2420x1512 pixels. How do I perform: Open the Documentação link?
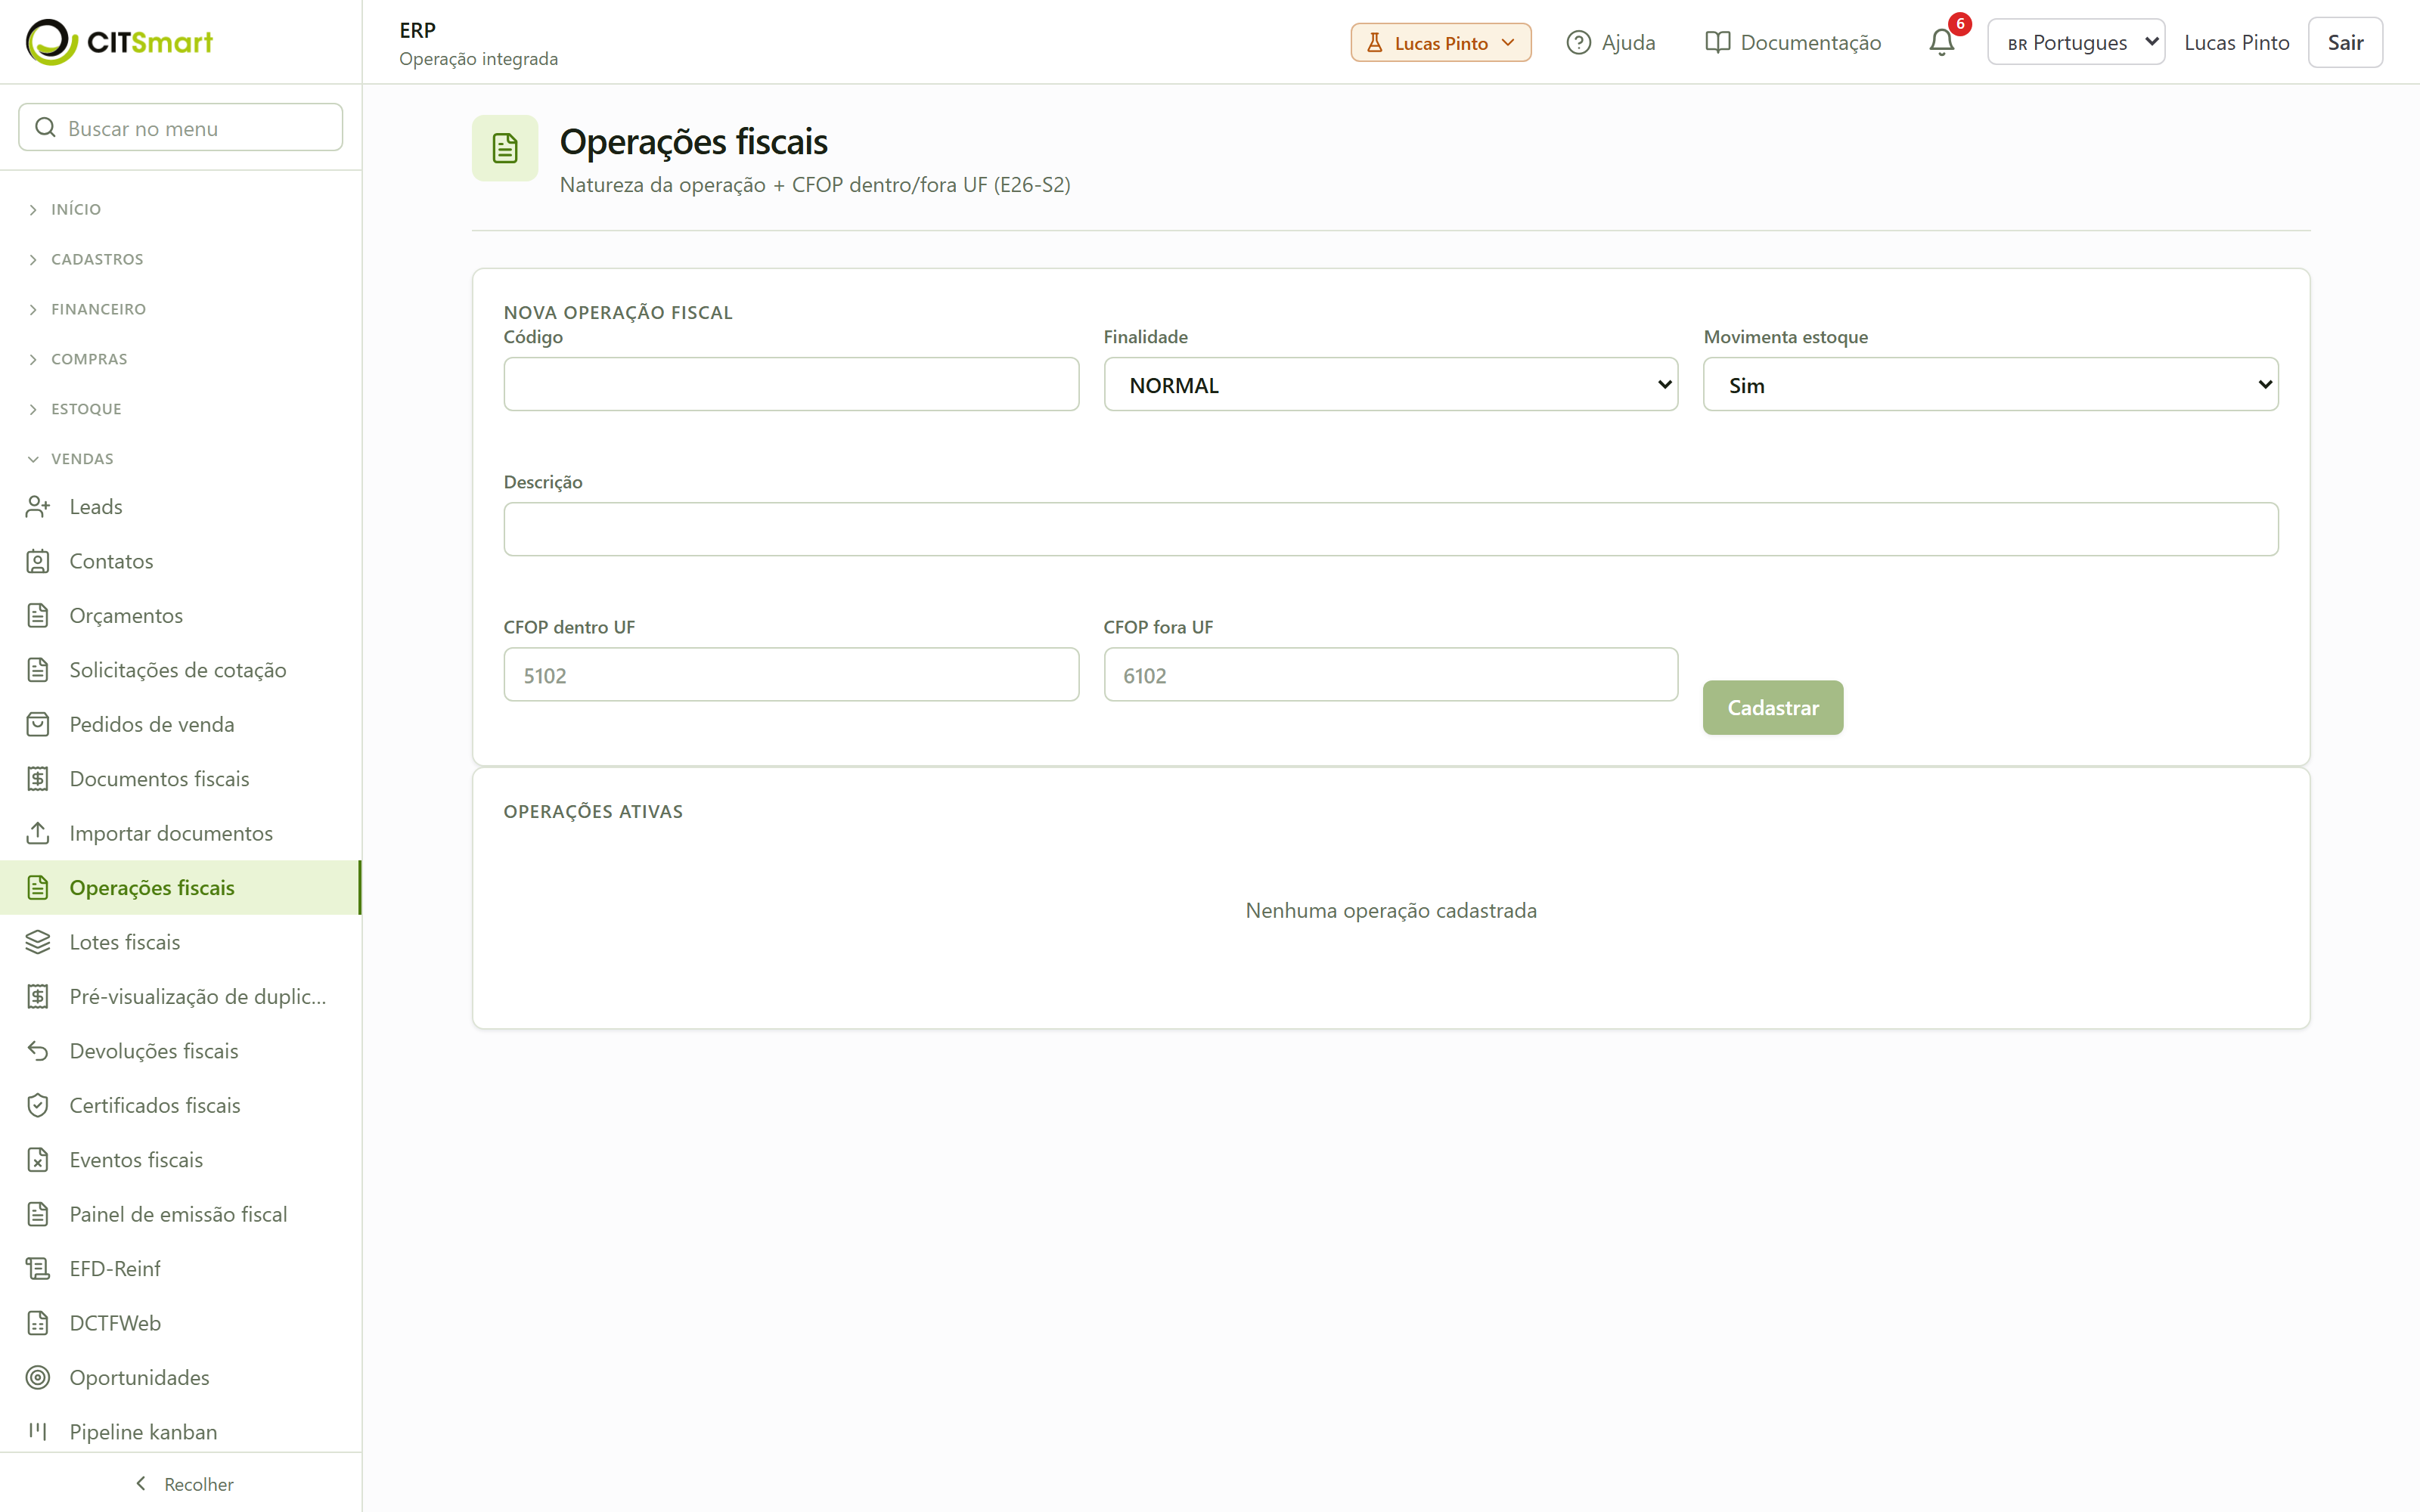(x=1793, y=42)
